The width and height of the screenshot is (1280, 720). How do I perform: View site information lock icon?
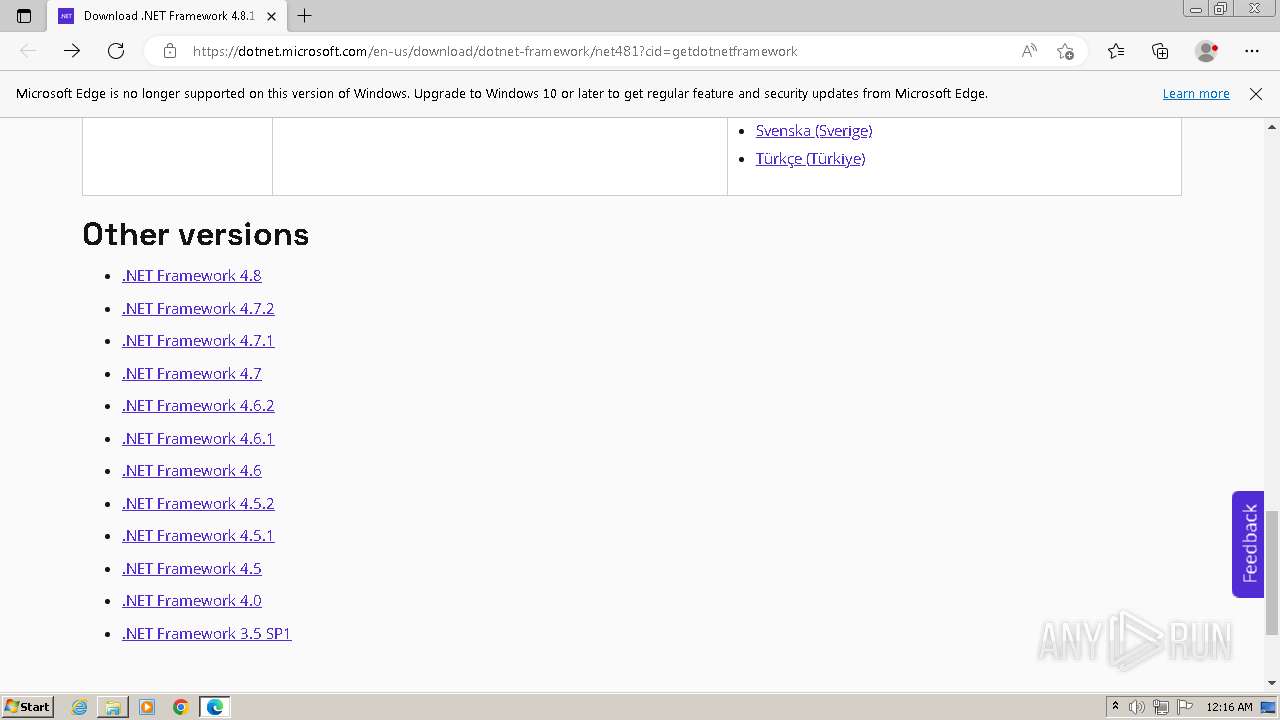pyautogui.click(x=170, y=51)
